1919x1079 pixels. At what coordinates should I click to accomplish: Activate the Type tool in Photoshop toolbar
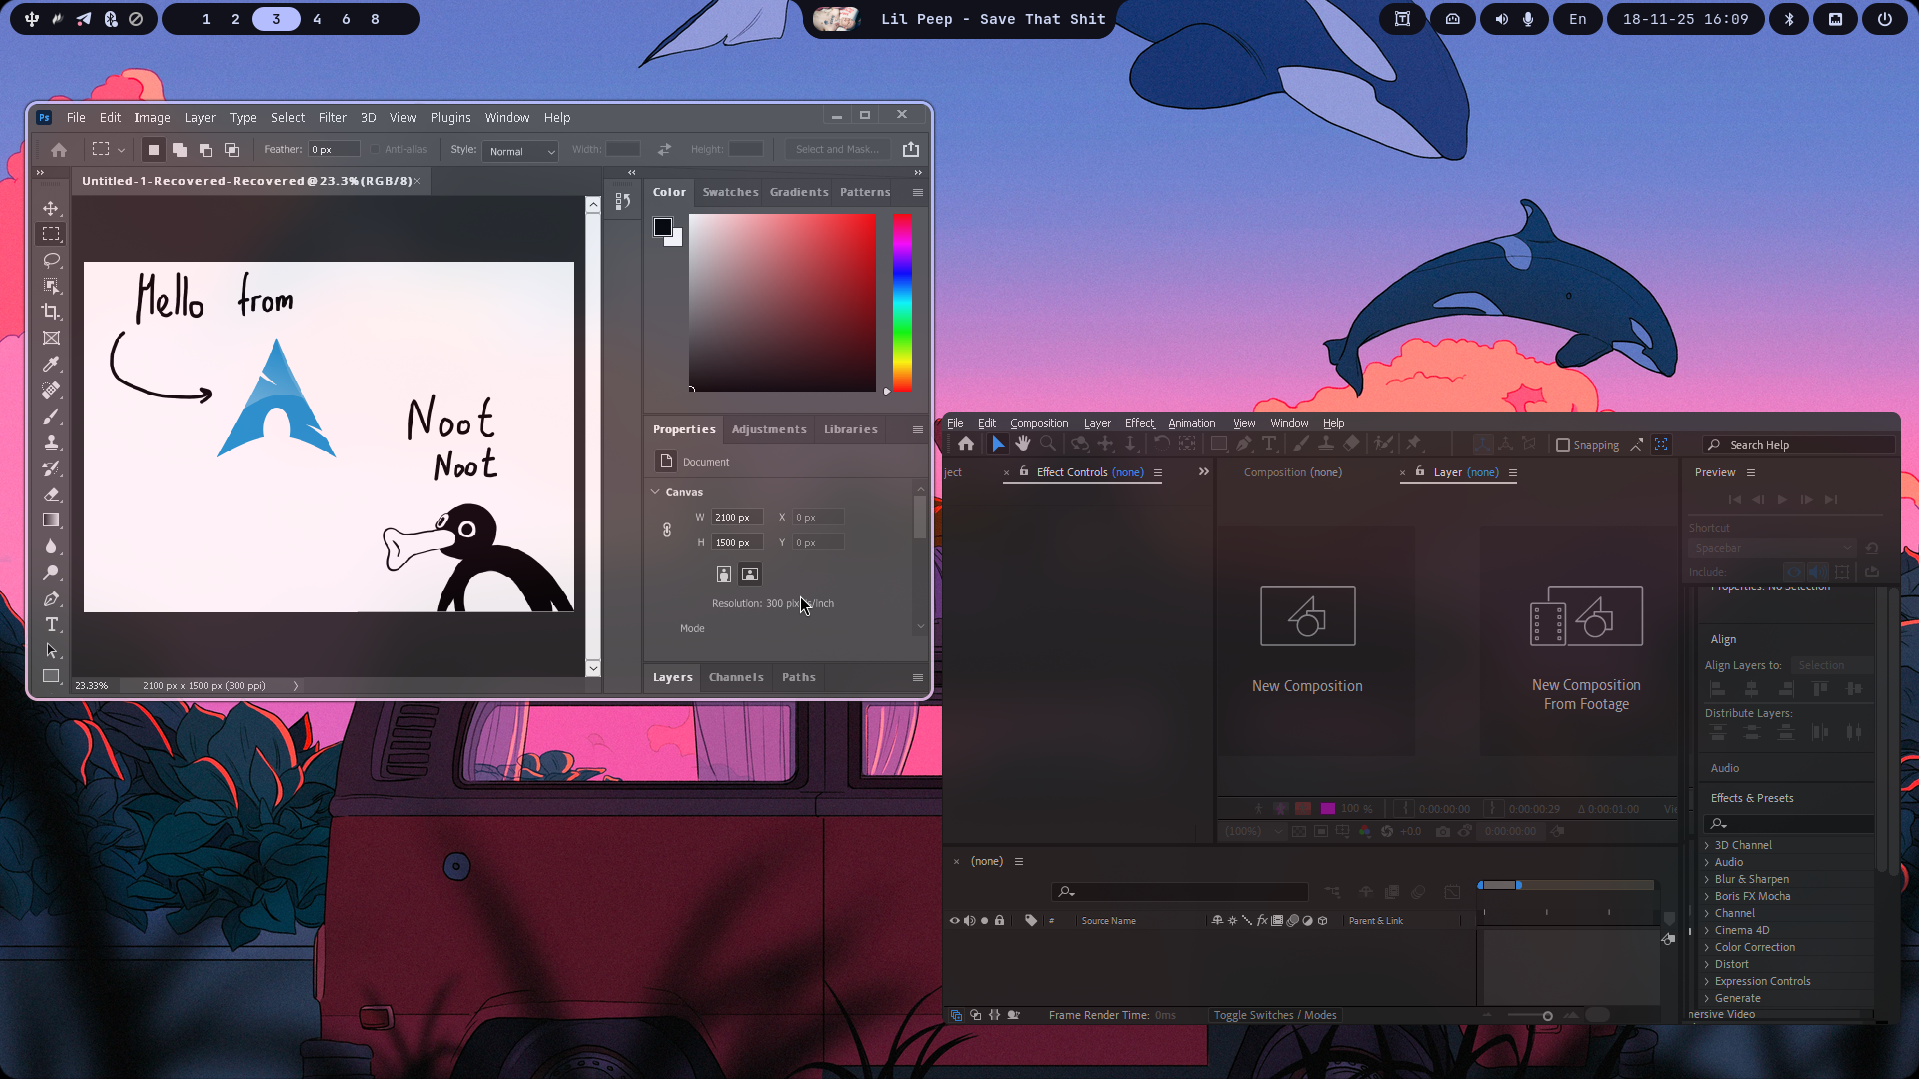(52, 624)
